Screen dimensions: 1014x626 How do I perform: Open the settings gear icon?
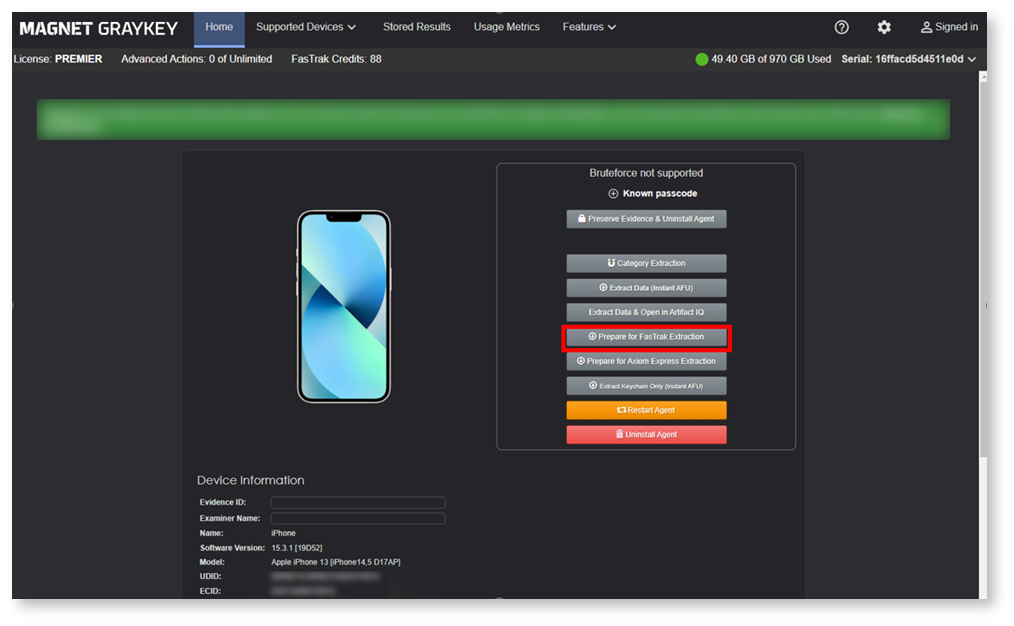point(884,27)
